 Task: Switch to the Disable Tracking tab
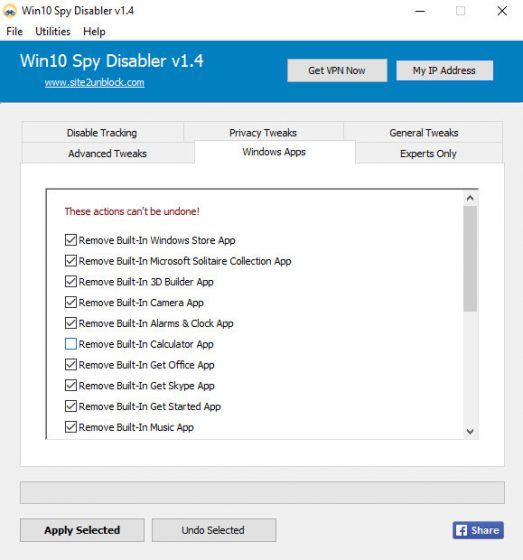(102, 133)
